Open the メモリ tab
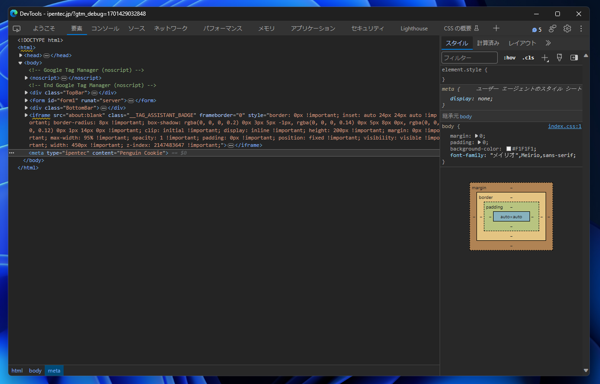Image resolution: width=600 pixels, height=384 pixels. coord(266,29)
